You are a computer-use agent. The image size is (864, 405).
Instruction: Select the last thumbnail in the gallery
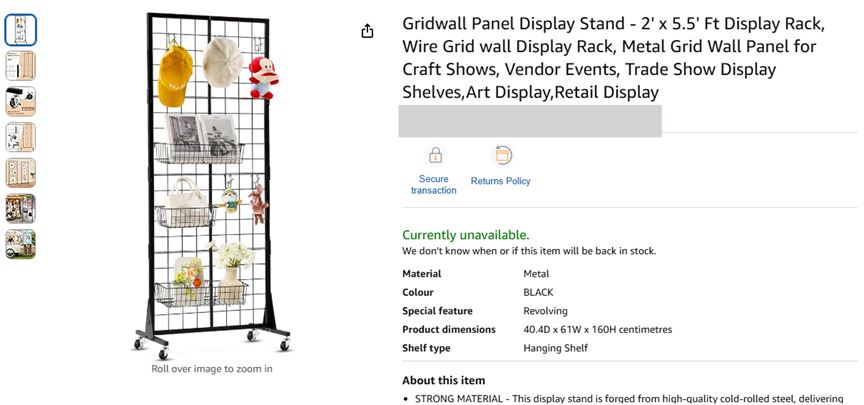(20, 244)
